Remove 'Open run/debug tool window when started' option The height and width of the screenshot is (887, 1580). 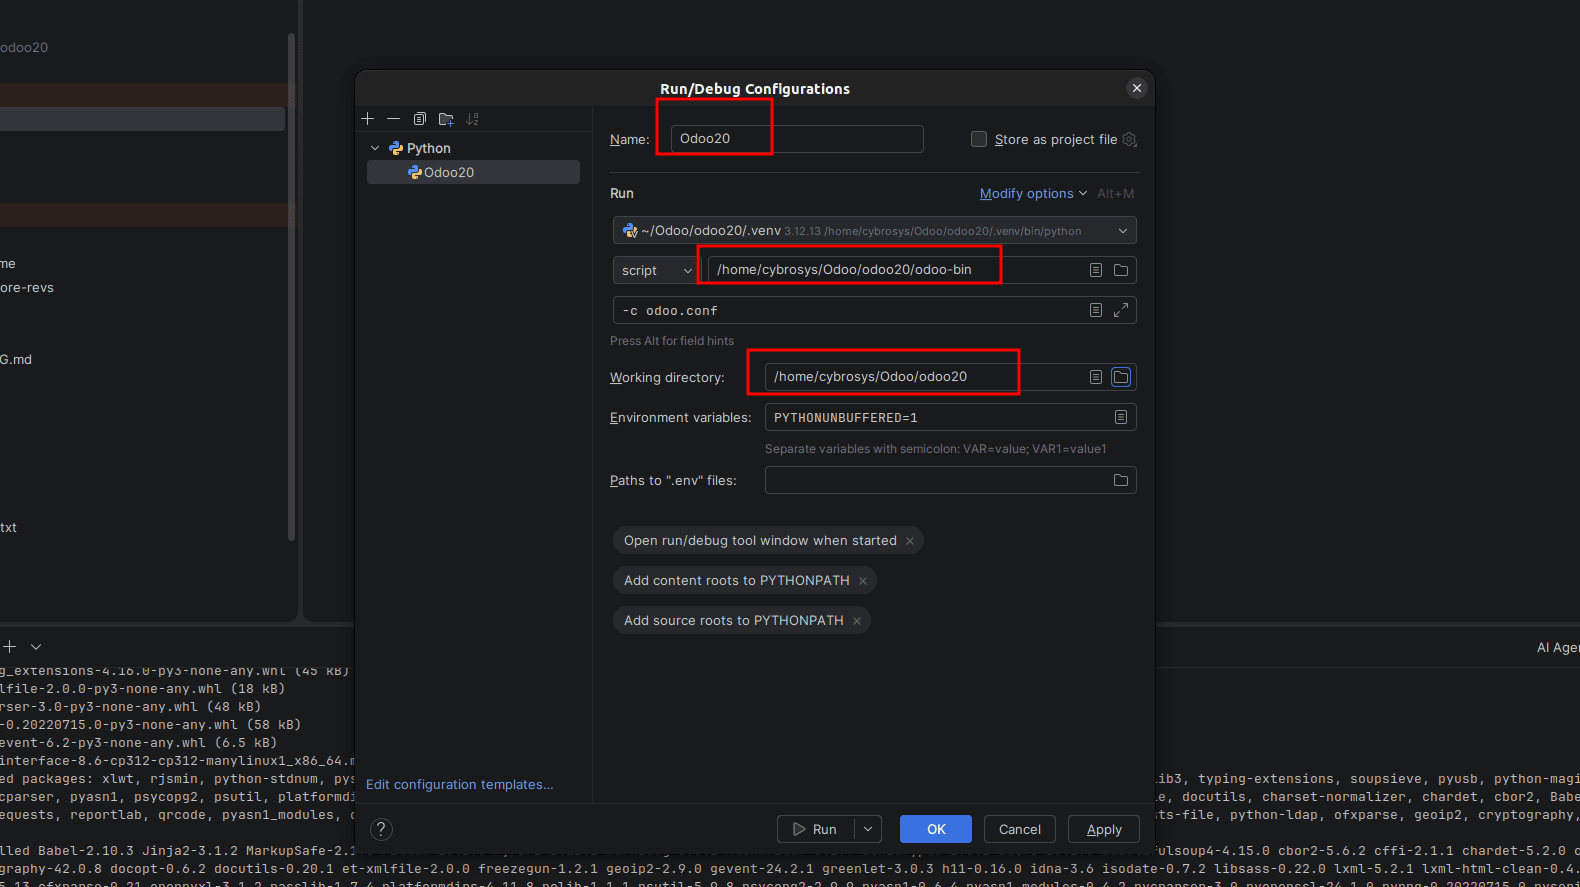[910, 541]
